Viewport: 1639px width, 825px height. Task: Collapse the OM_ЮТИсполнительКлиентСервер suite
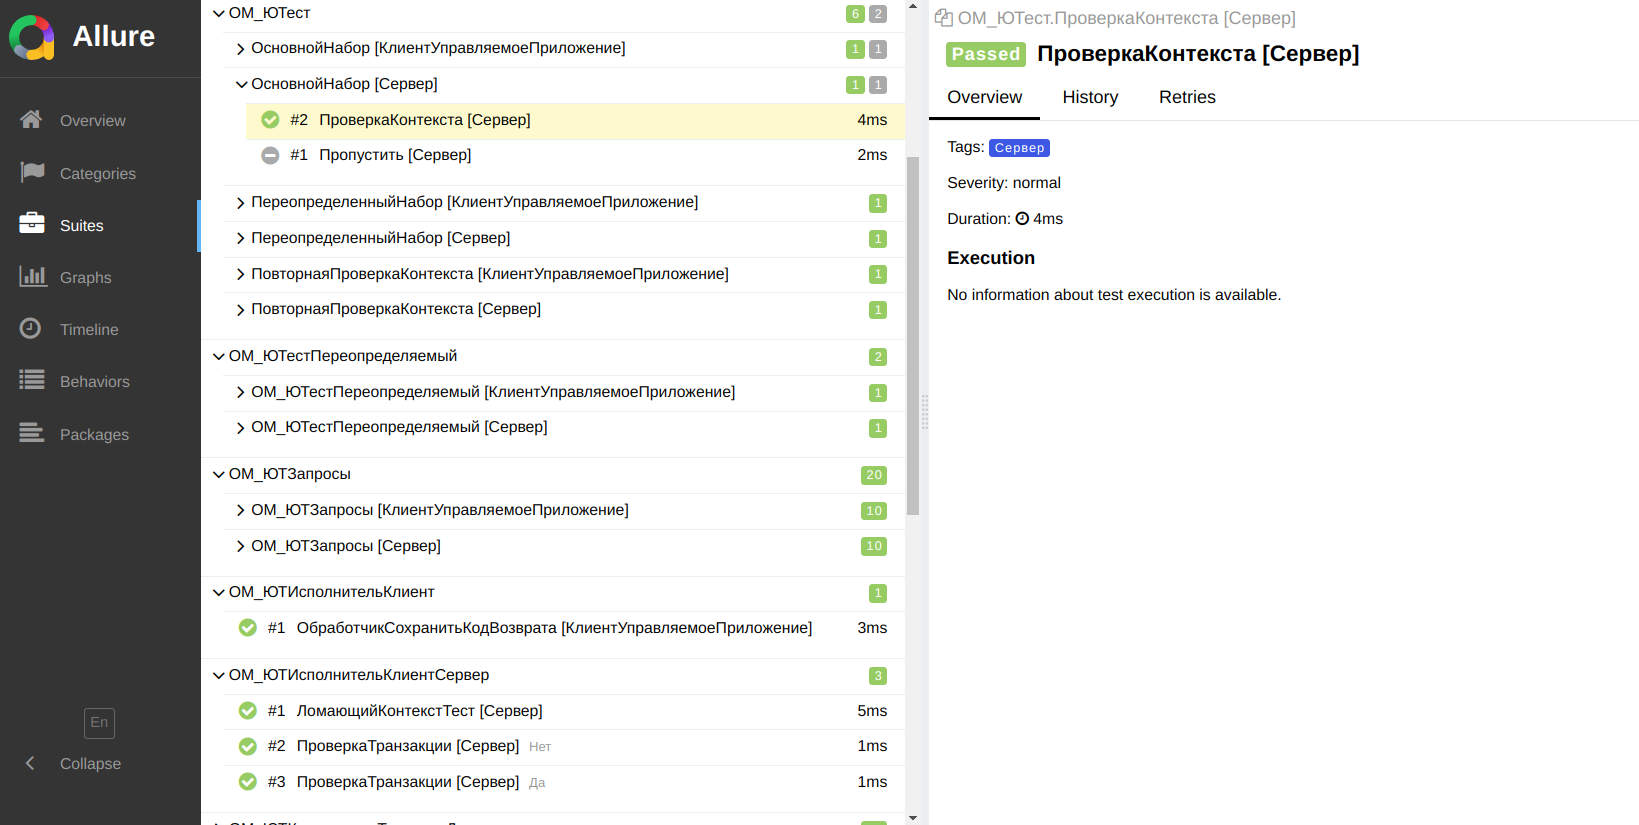pos(218,676)
